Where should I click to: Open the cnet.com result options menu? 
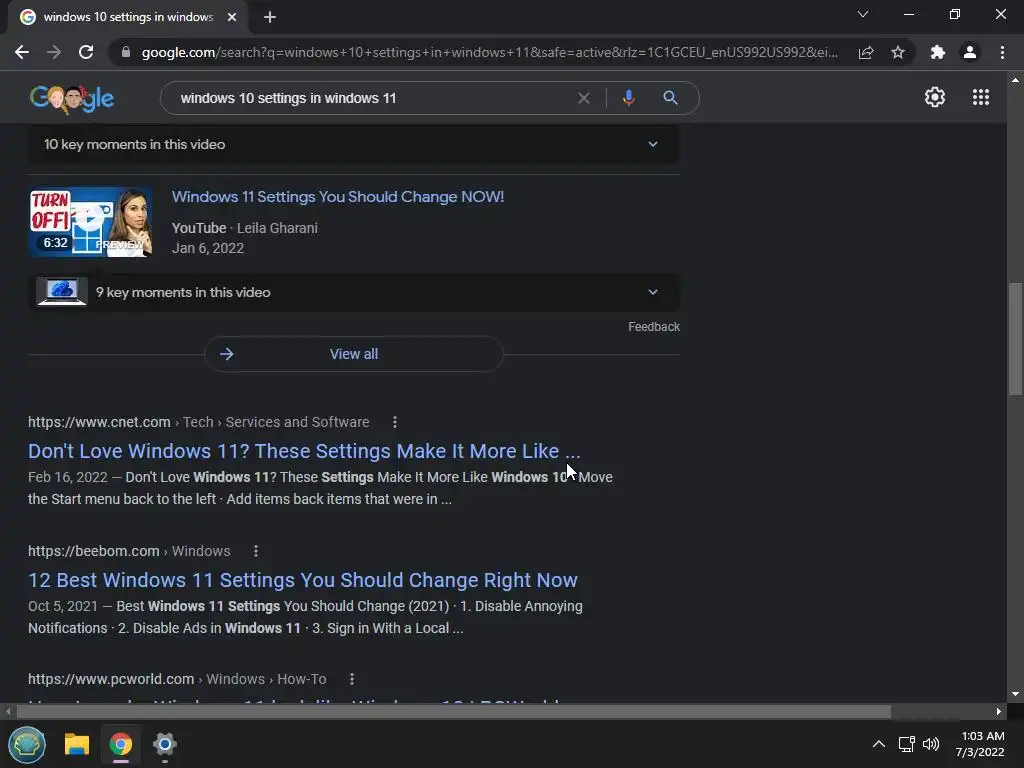coord(394,423)
